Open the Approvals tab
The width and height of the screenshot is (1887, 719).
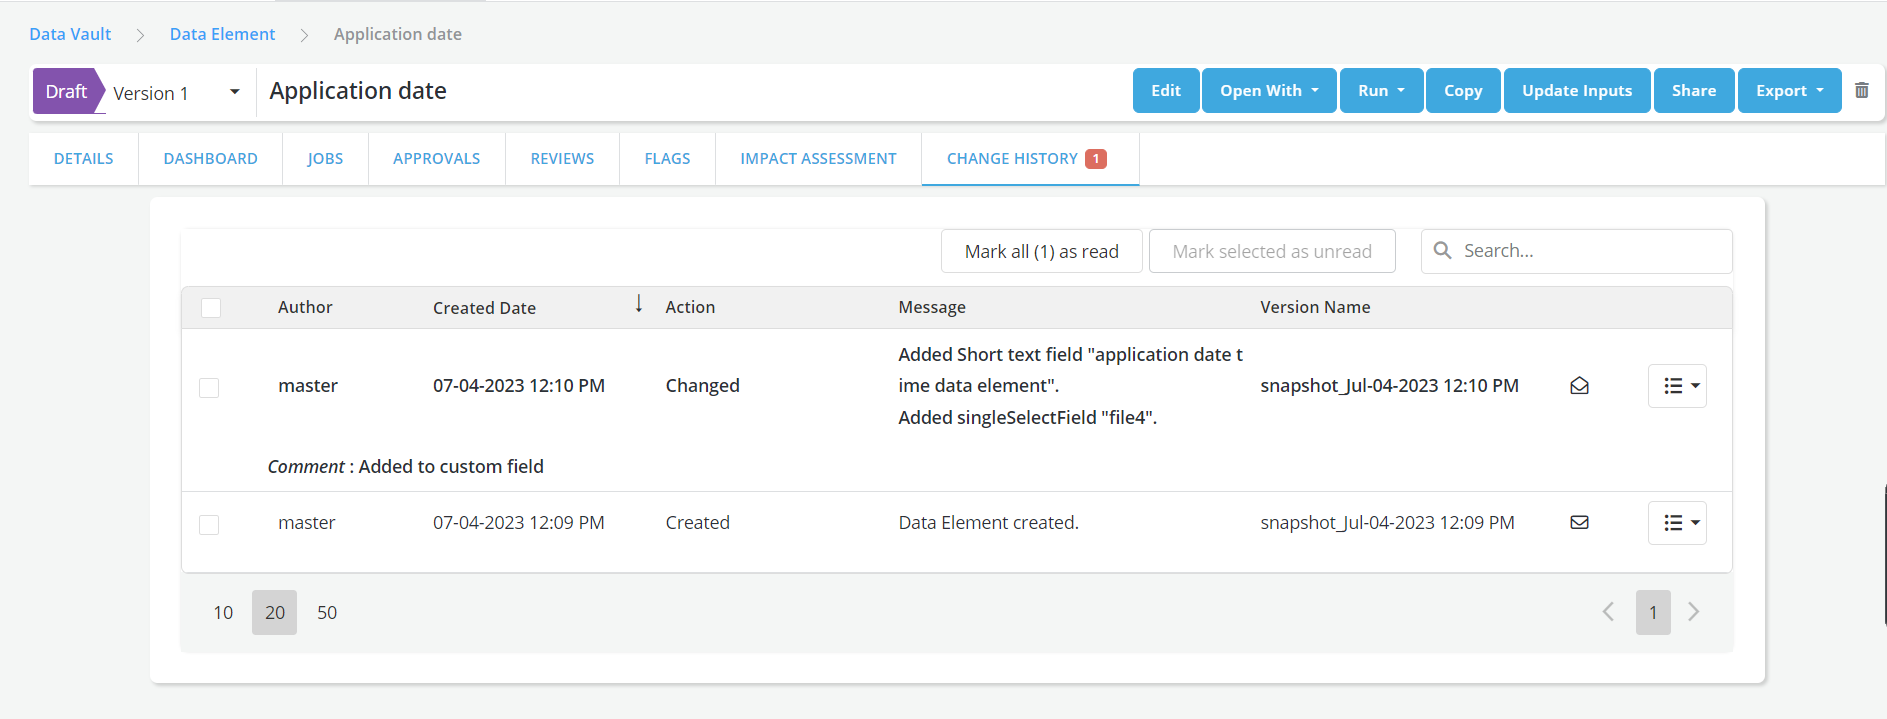tap(436, 159)
